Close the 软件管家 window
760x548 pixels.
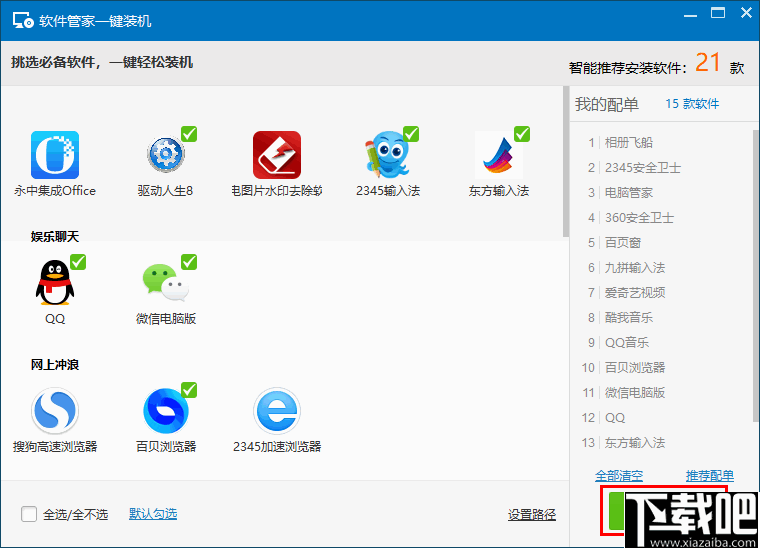pos(746,13)
